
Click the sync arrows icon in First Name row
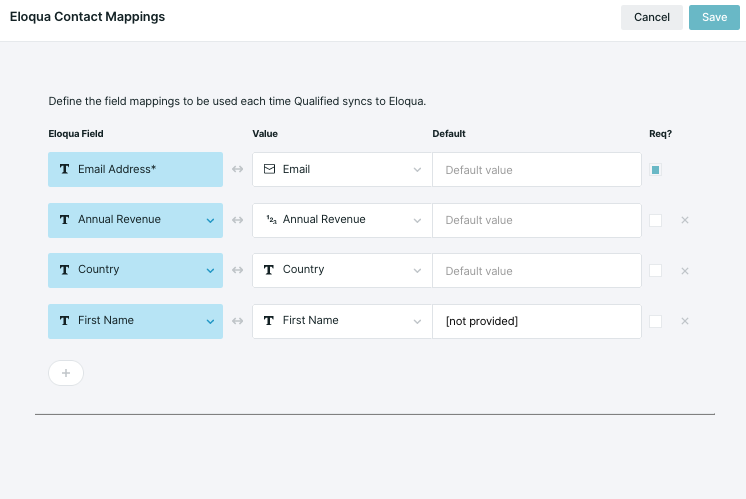coord(237,321)
